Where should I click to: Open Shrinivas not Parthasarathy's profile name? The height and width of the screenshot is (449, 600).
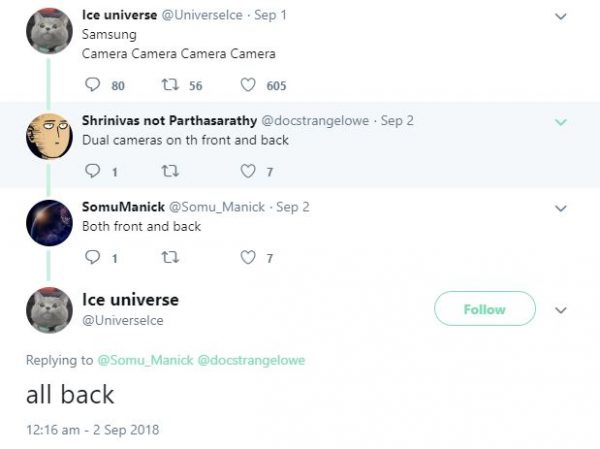(x=169, y=121)
